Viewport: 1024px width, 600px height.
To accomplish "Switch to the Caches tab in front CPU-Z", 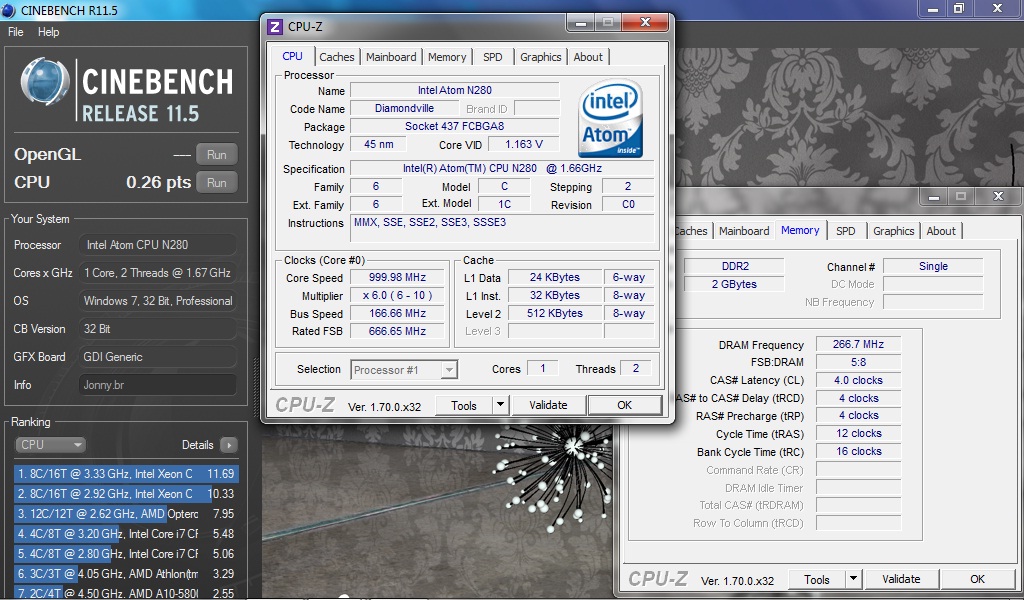I will point(337,57).
